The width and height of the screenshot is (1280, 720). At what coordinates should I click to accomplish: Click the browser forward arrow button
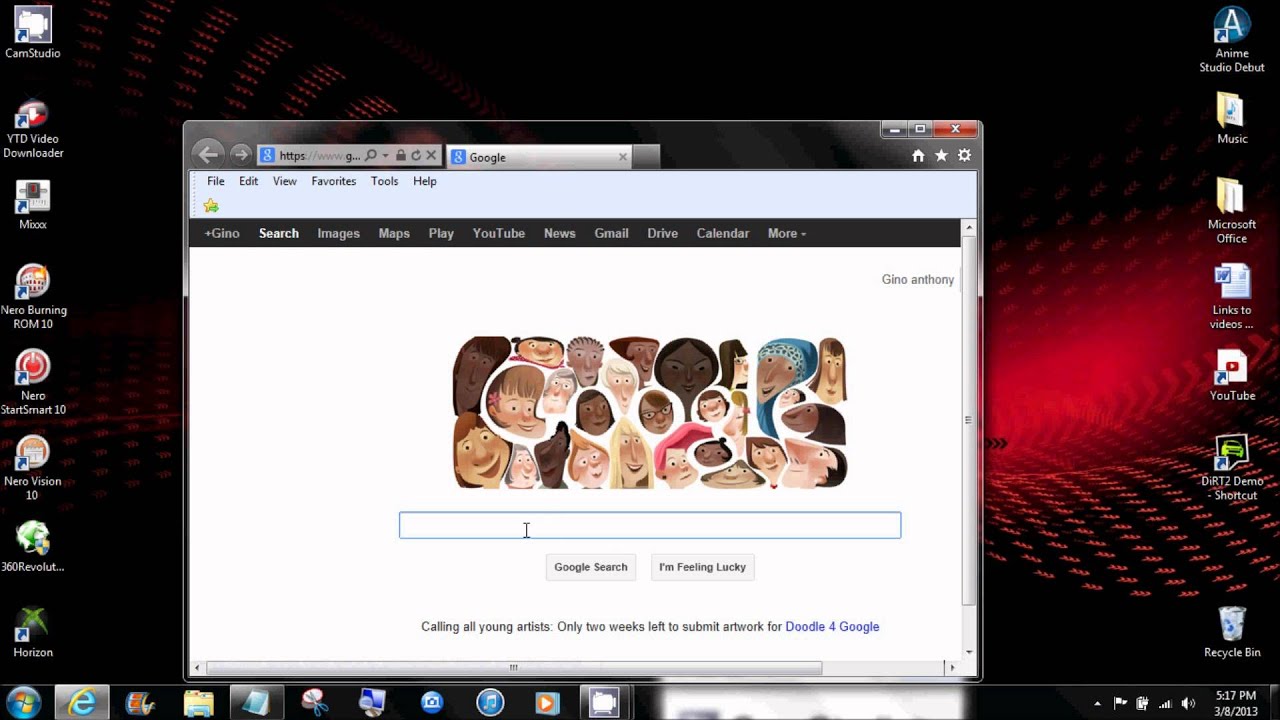[x=240, y=155]
